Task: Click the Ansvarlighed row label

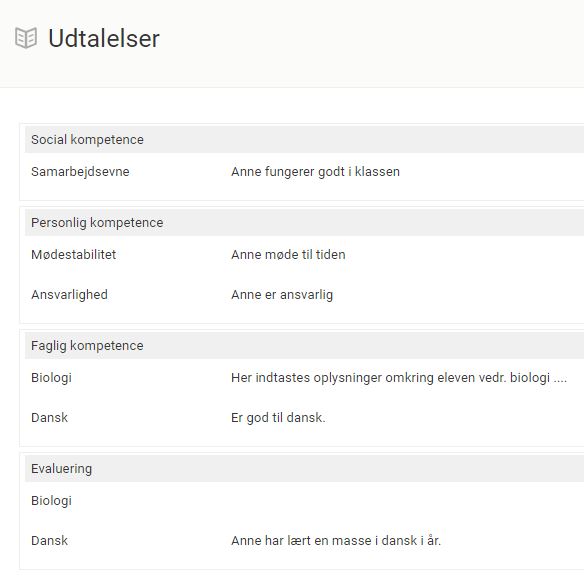Action: 69,295
